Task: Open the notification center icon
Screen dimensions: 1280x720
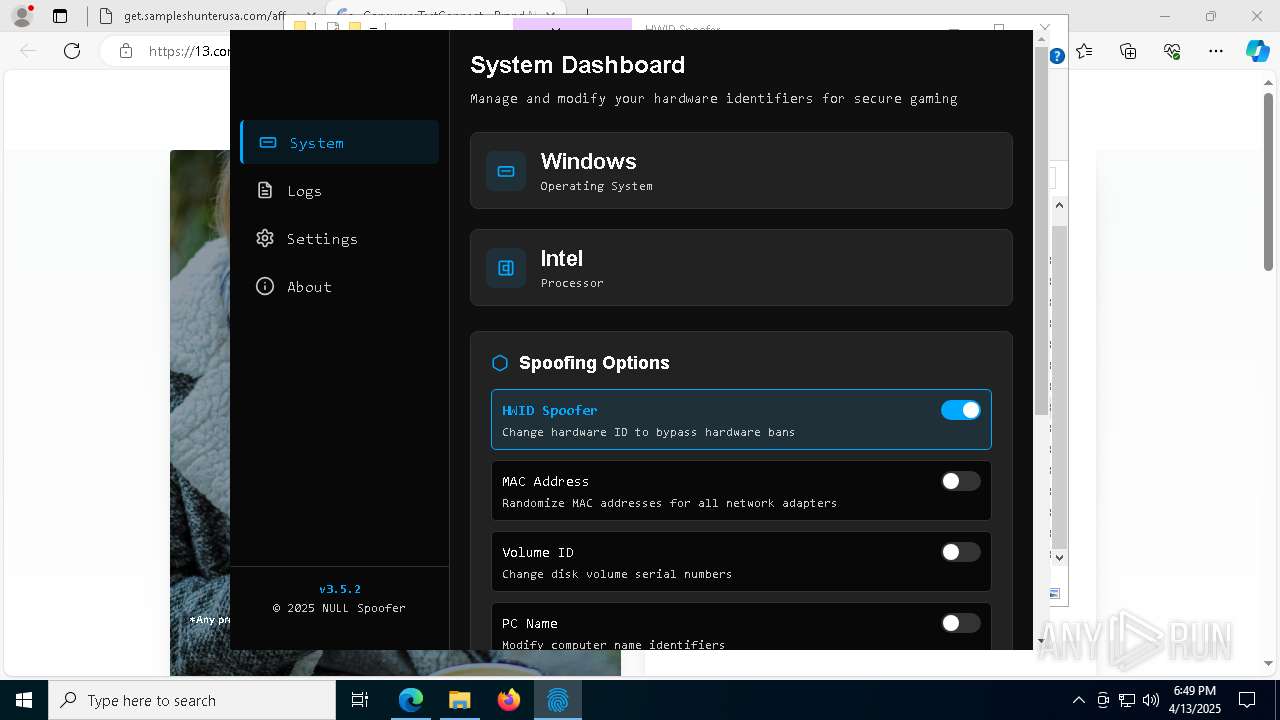Action: 1247,700
